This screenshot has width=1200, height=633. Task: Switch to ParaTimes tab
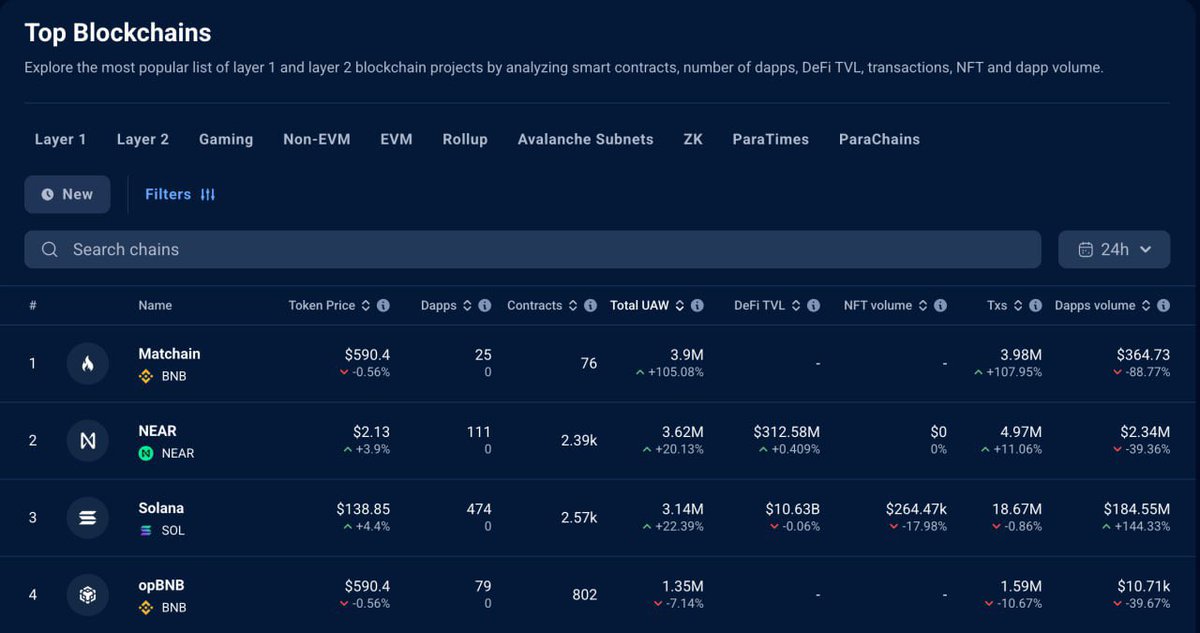(x=770, y=139)
